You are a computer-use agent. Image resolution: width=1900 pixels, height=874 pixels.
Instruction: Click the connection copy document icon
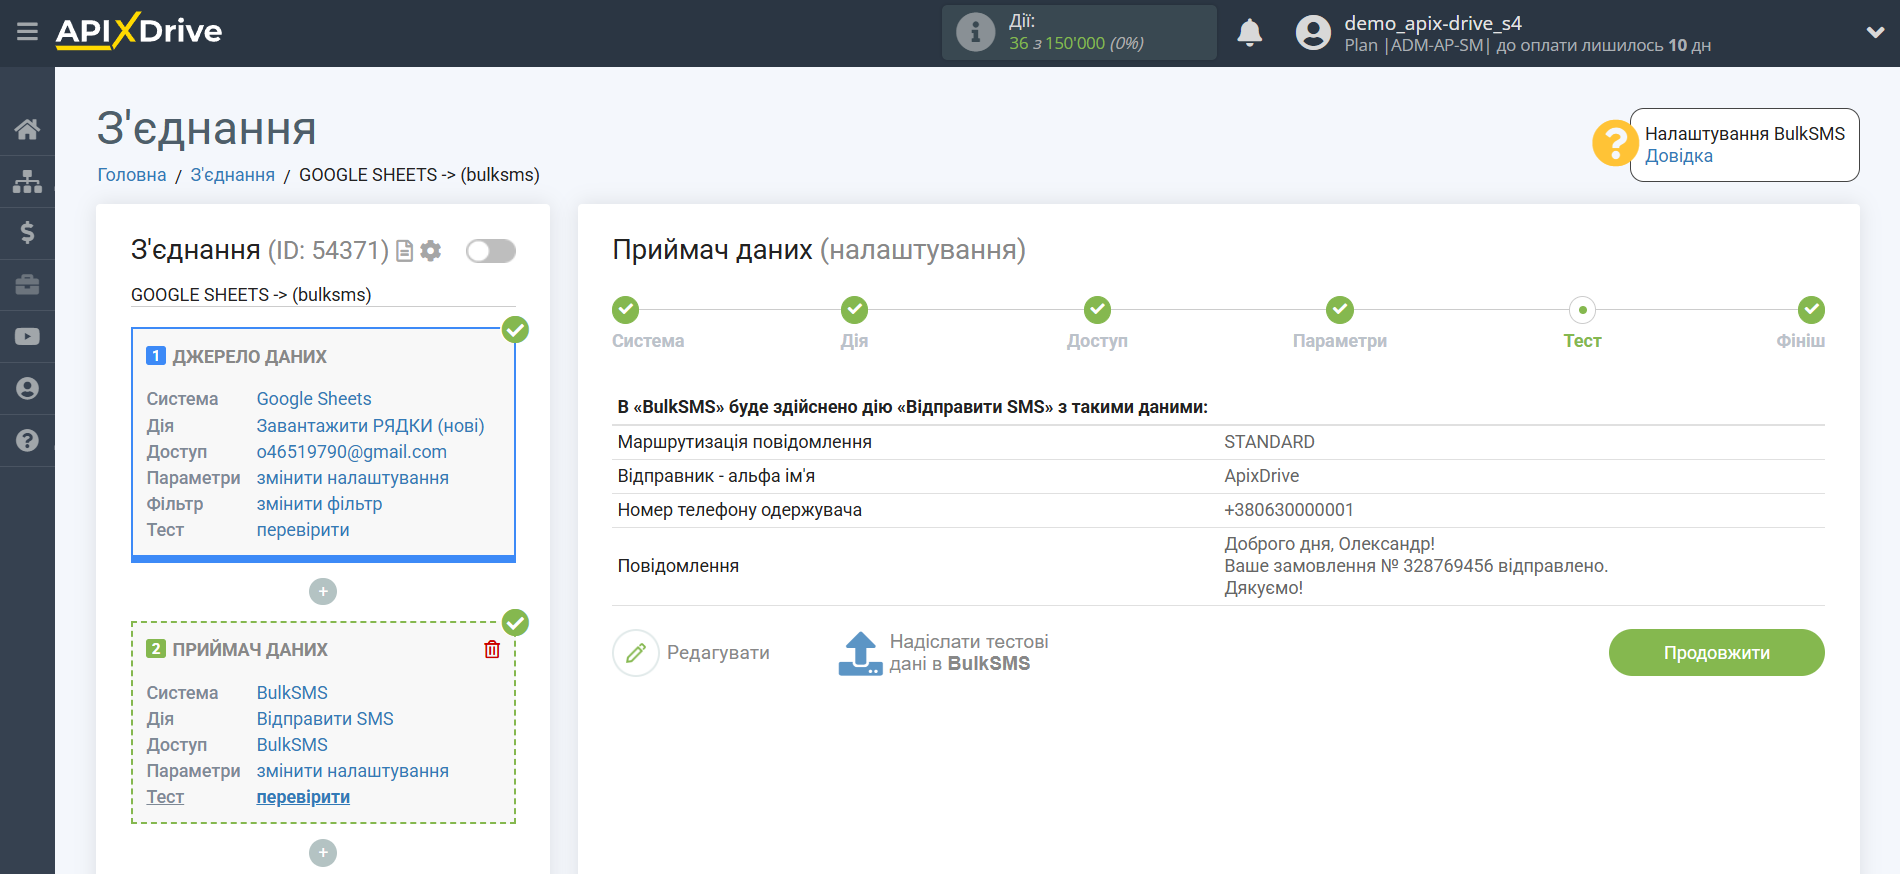tap(404, 251)
